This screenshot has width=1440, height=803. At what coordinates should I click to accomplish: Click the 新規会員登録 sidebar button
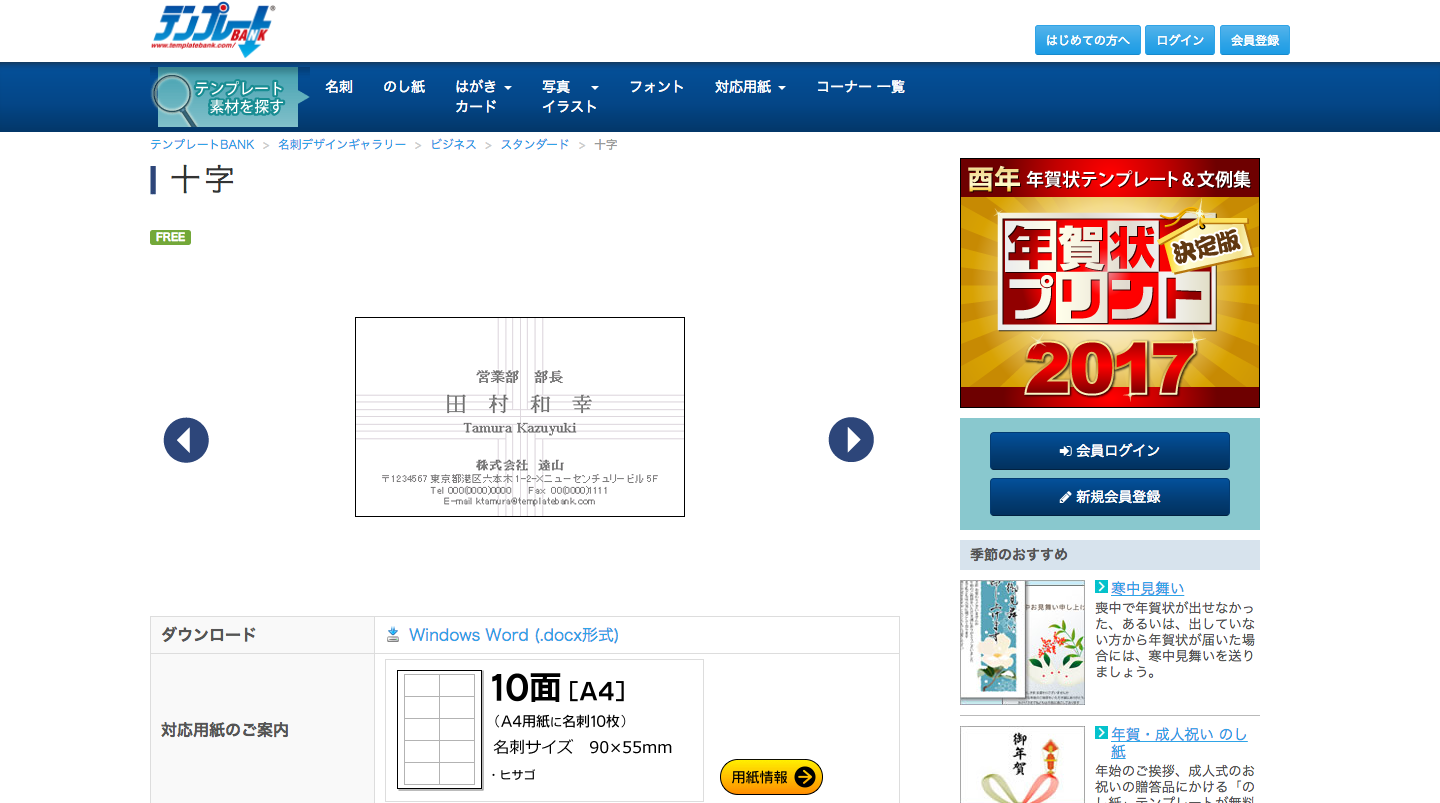point(1110,497)
